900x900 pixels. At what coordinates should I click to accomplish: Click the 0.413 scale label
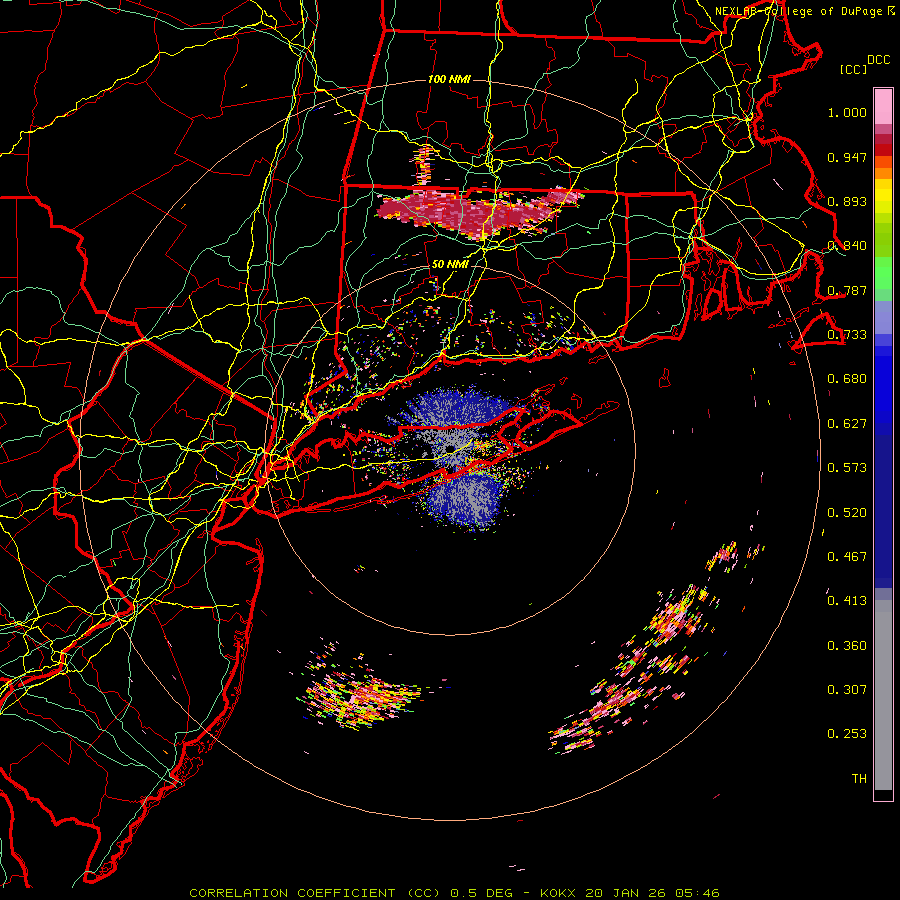pyautogui.click(x=847, y=601)
